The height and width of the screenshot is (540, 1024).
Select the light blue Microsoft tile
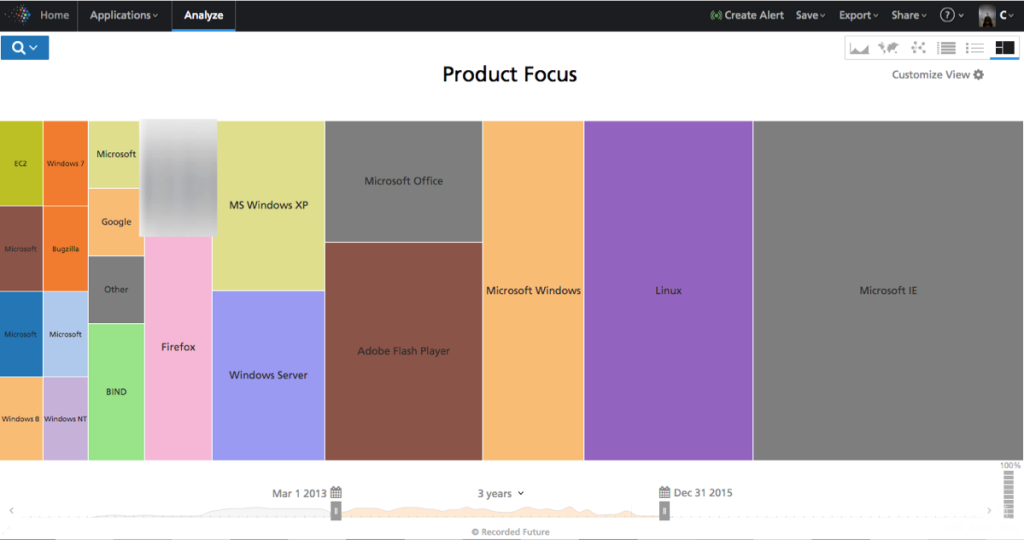click(x=65, y=334)
